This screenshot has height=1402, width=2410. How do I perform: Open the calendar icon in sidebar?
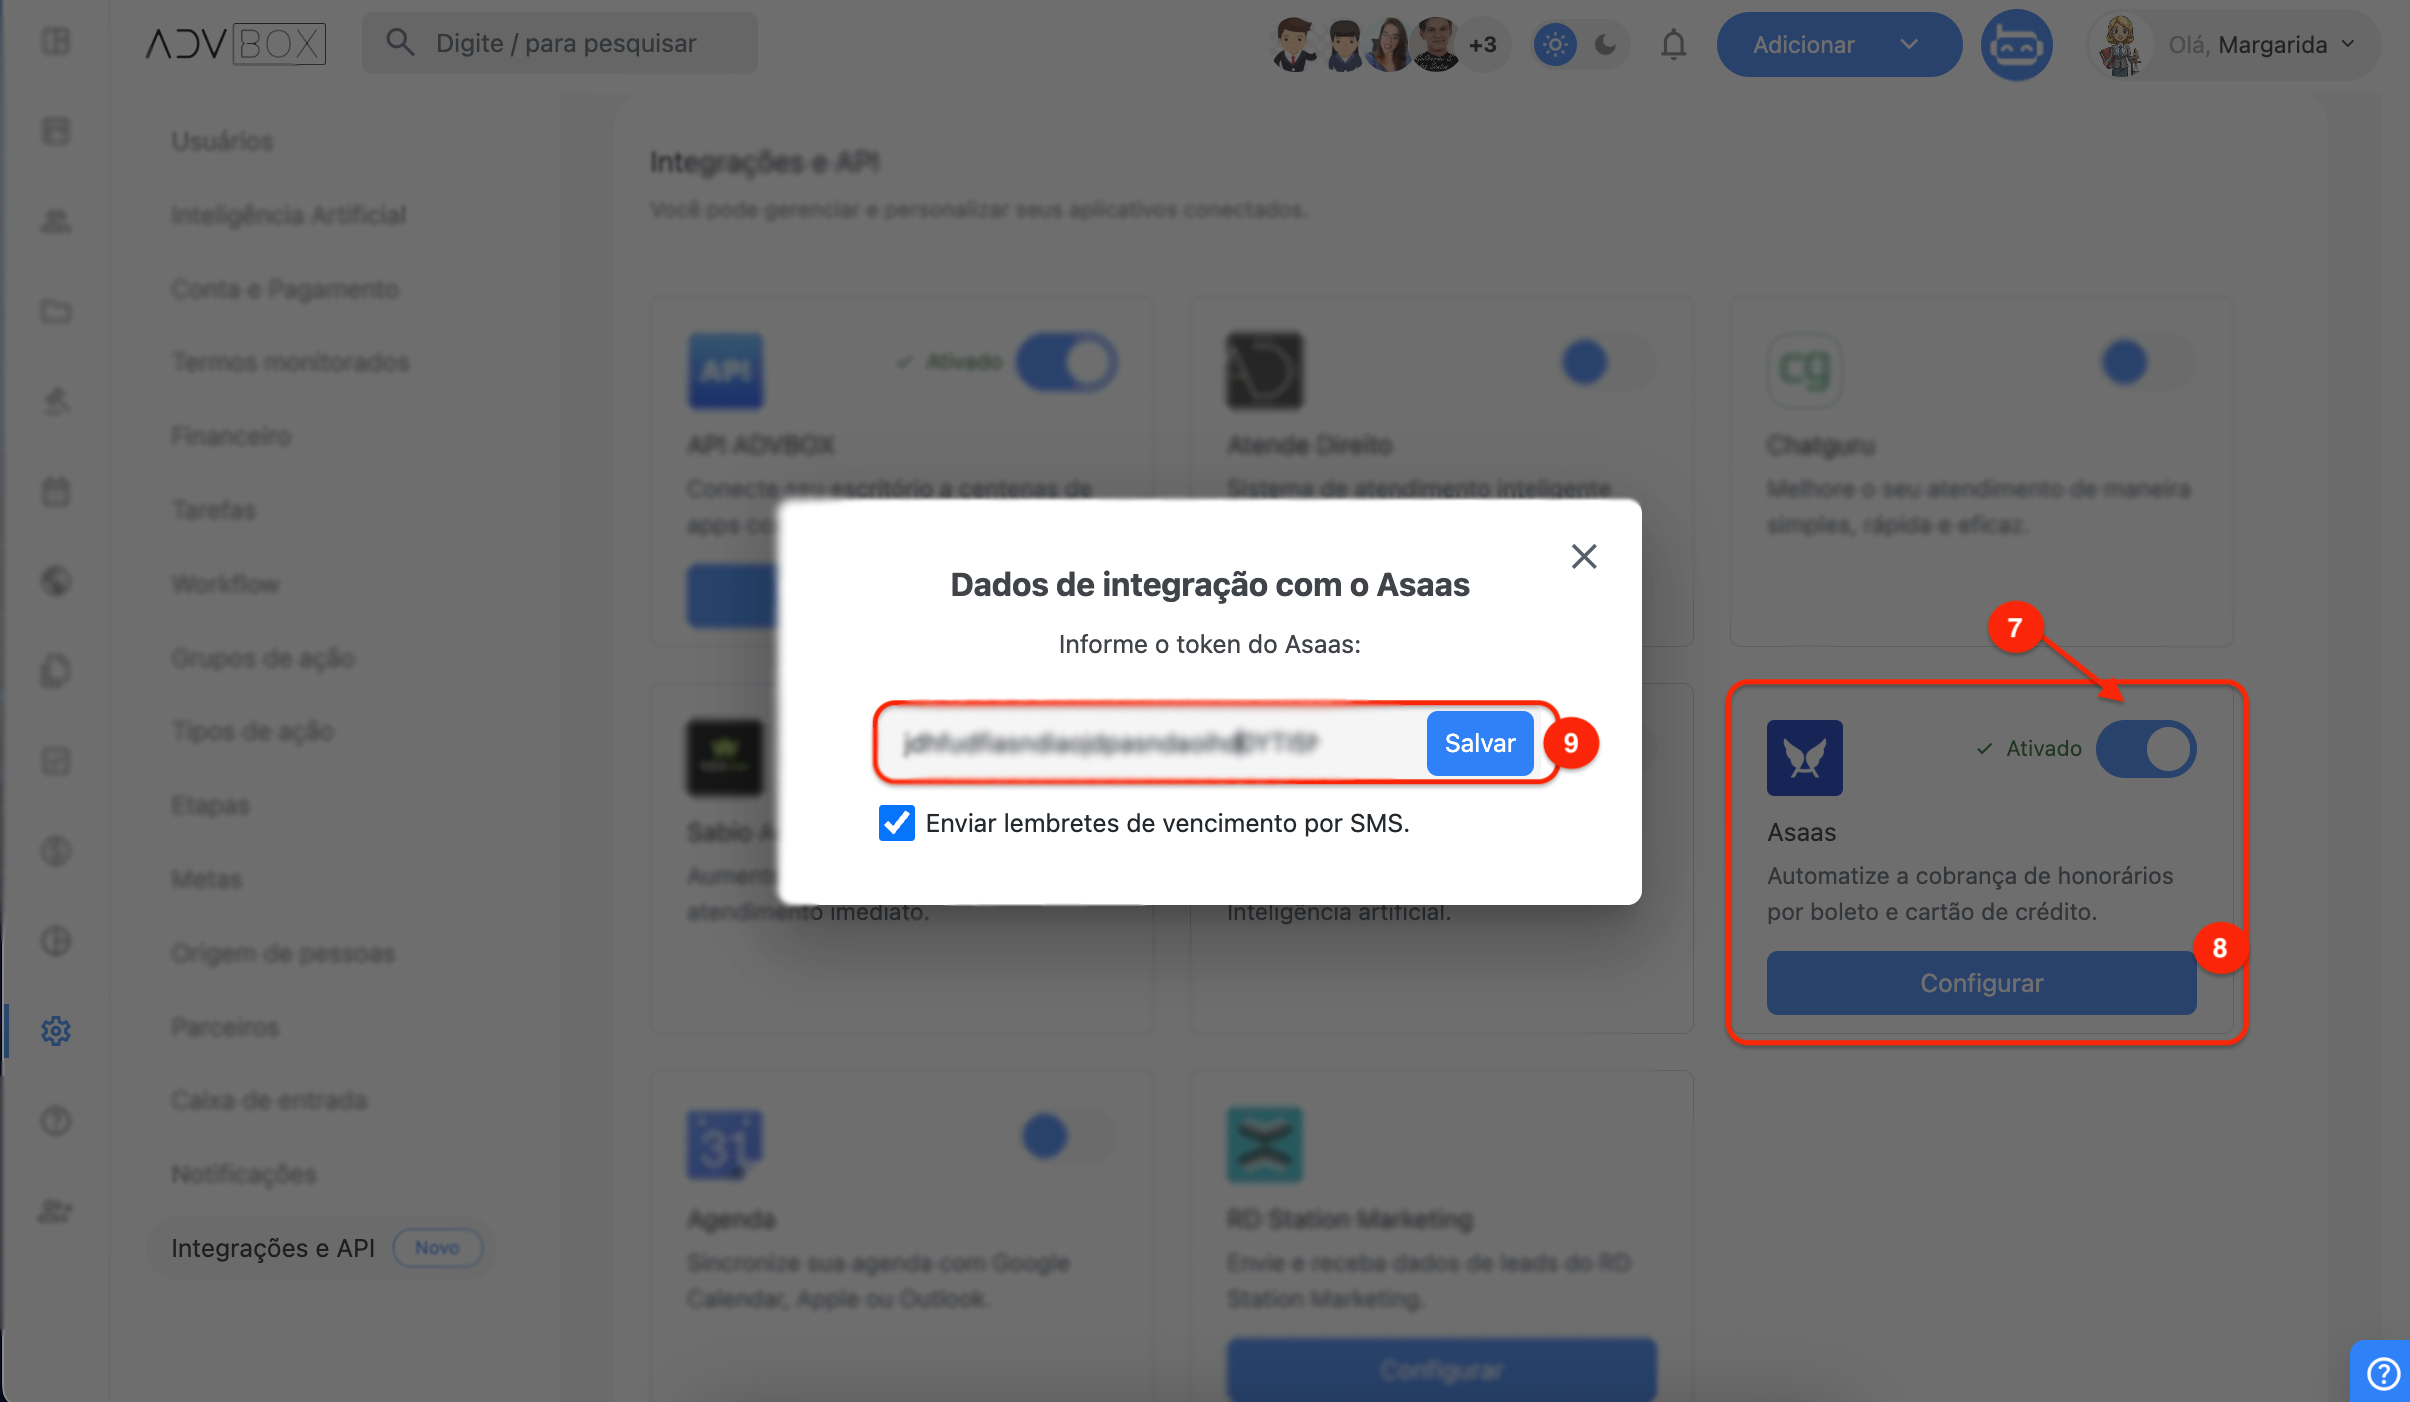pos(56,491)
